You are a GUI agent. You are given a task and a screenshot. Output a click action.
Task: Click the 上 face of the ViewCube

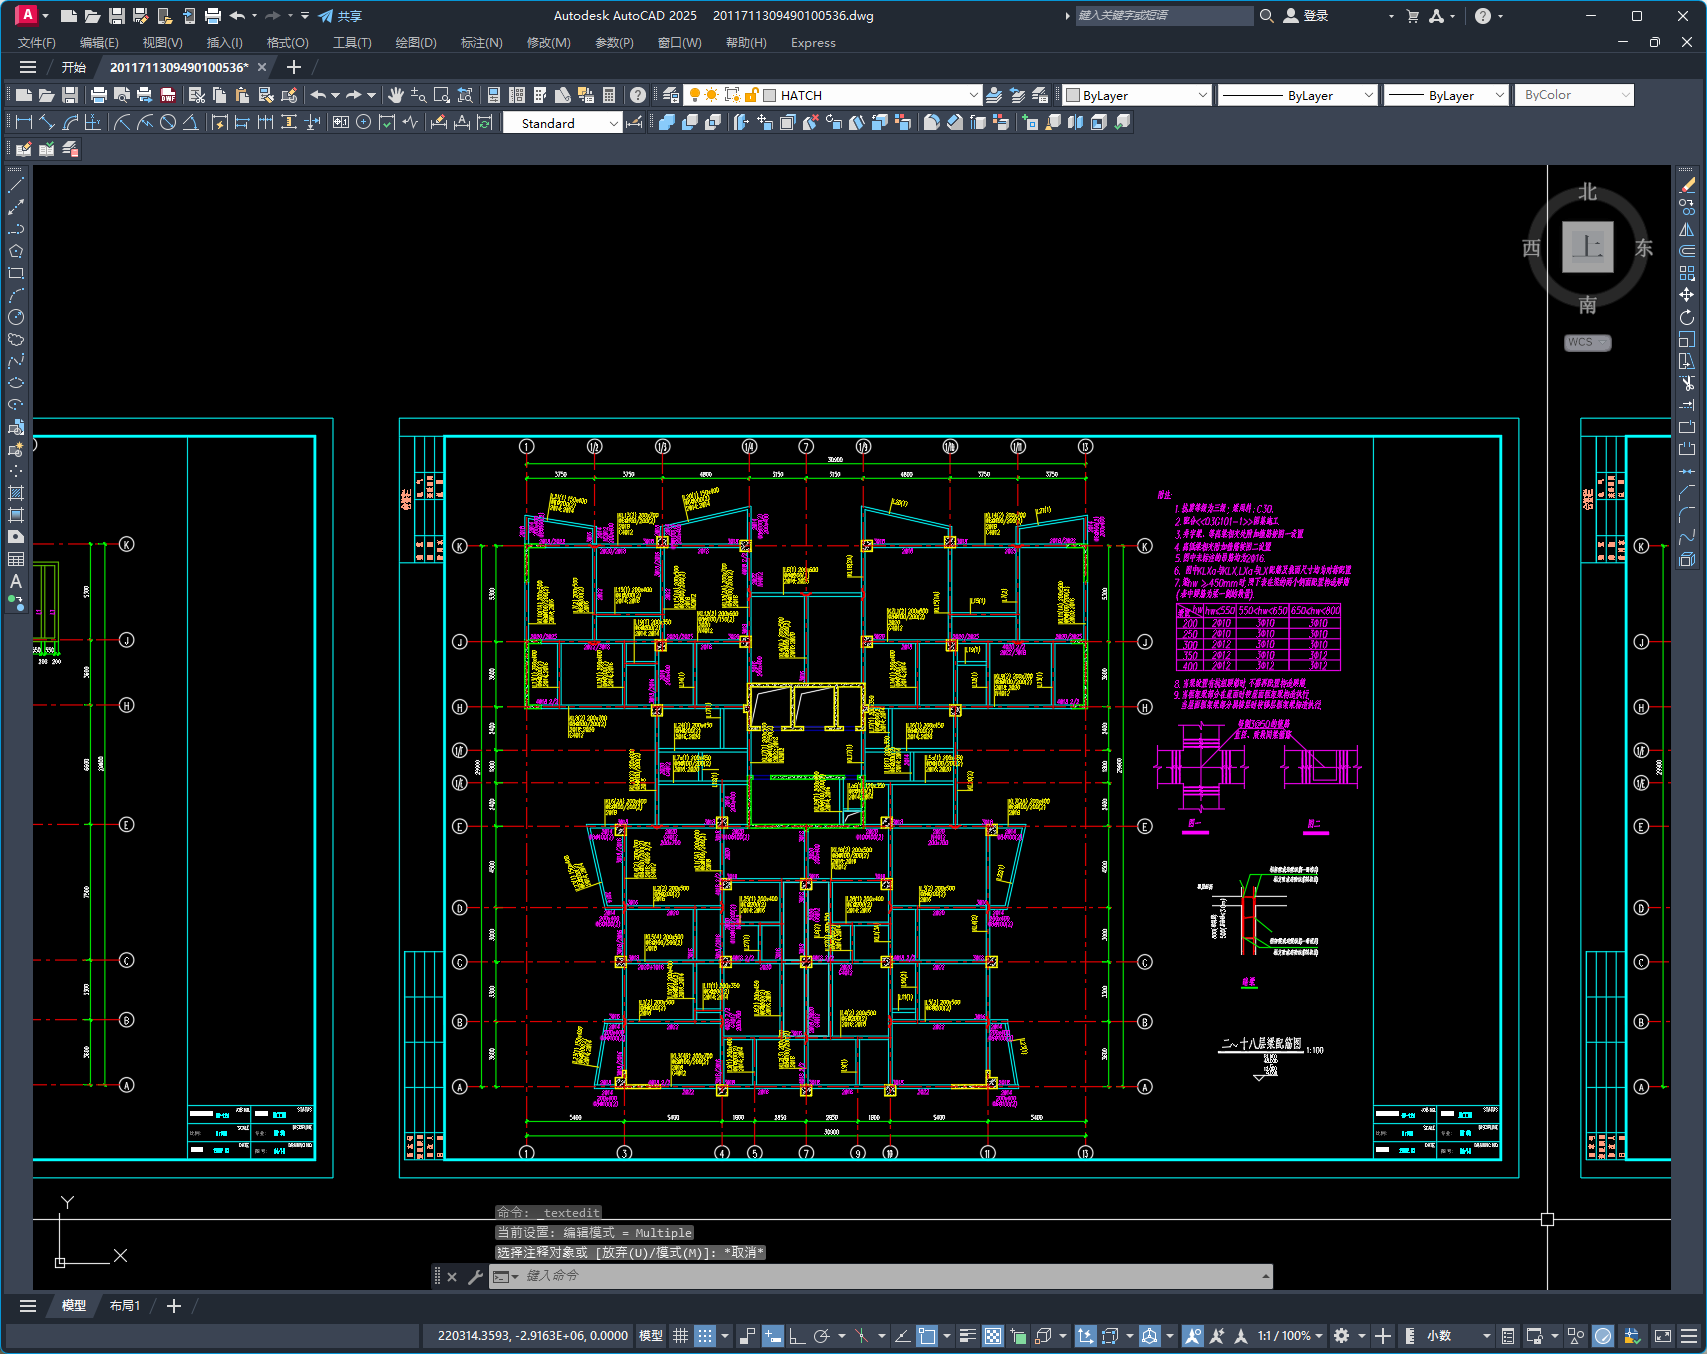tap(1588, 247)
